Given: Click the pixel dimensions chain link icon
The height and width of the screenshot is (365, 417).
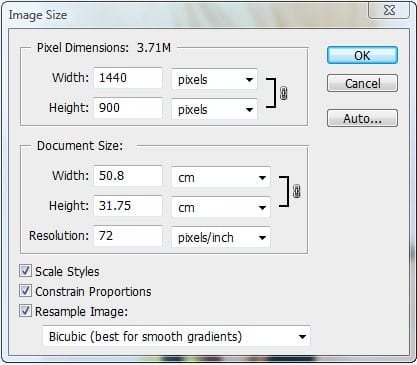Looking at the screenshot, I should click(x=284, y=93).
